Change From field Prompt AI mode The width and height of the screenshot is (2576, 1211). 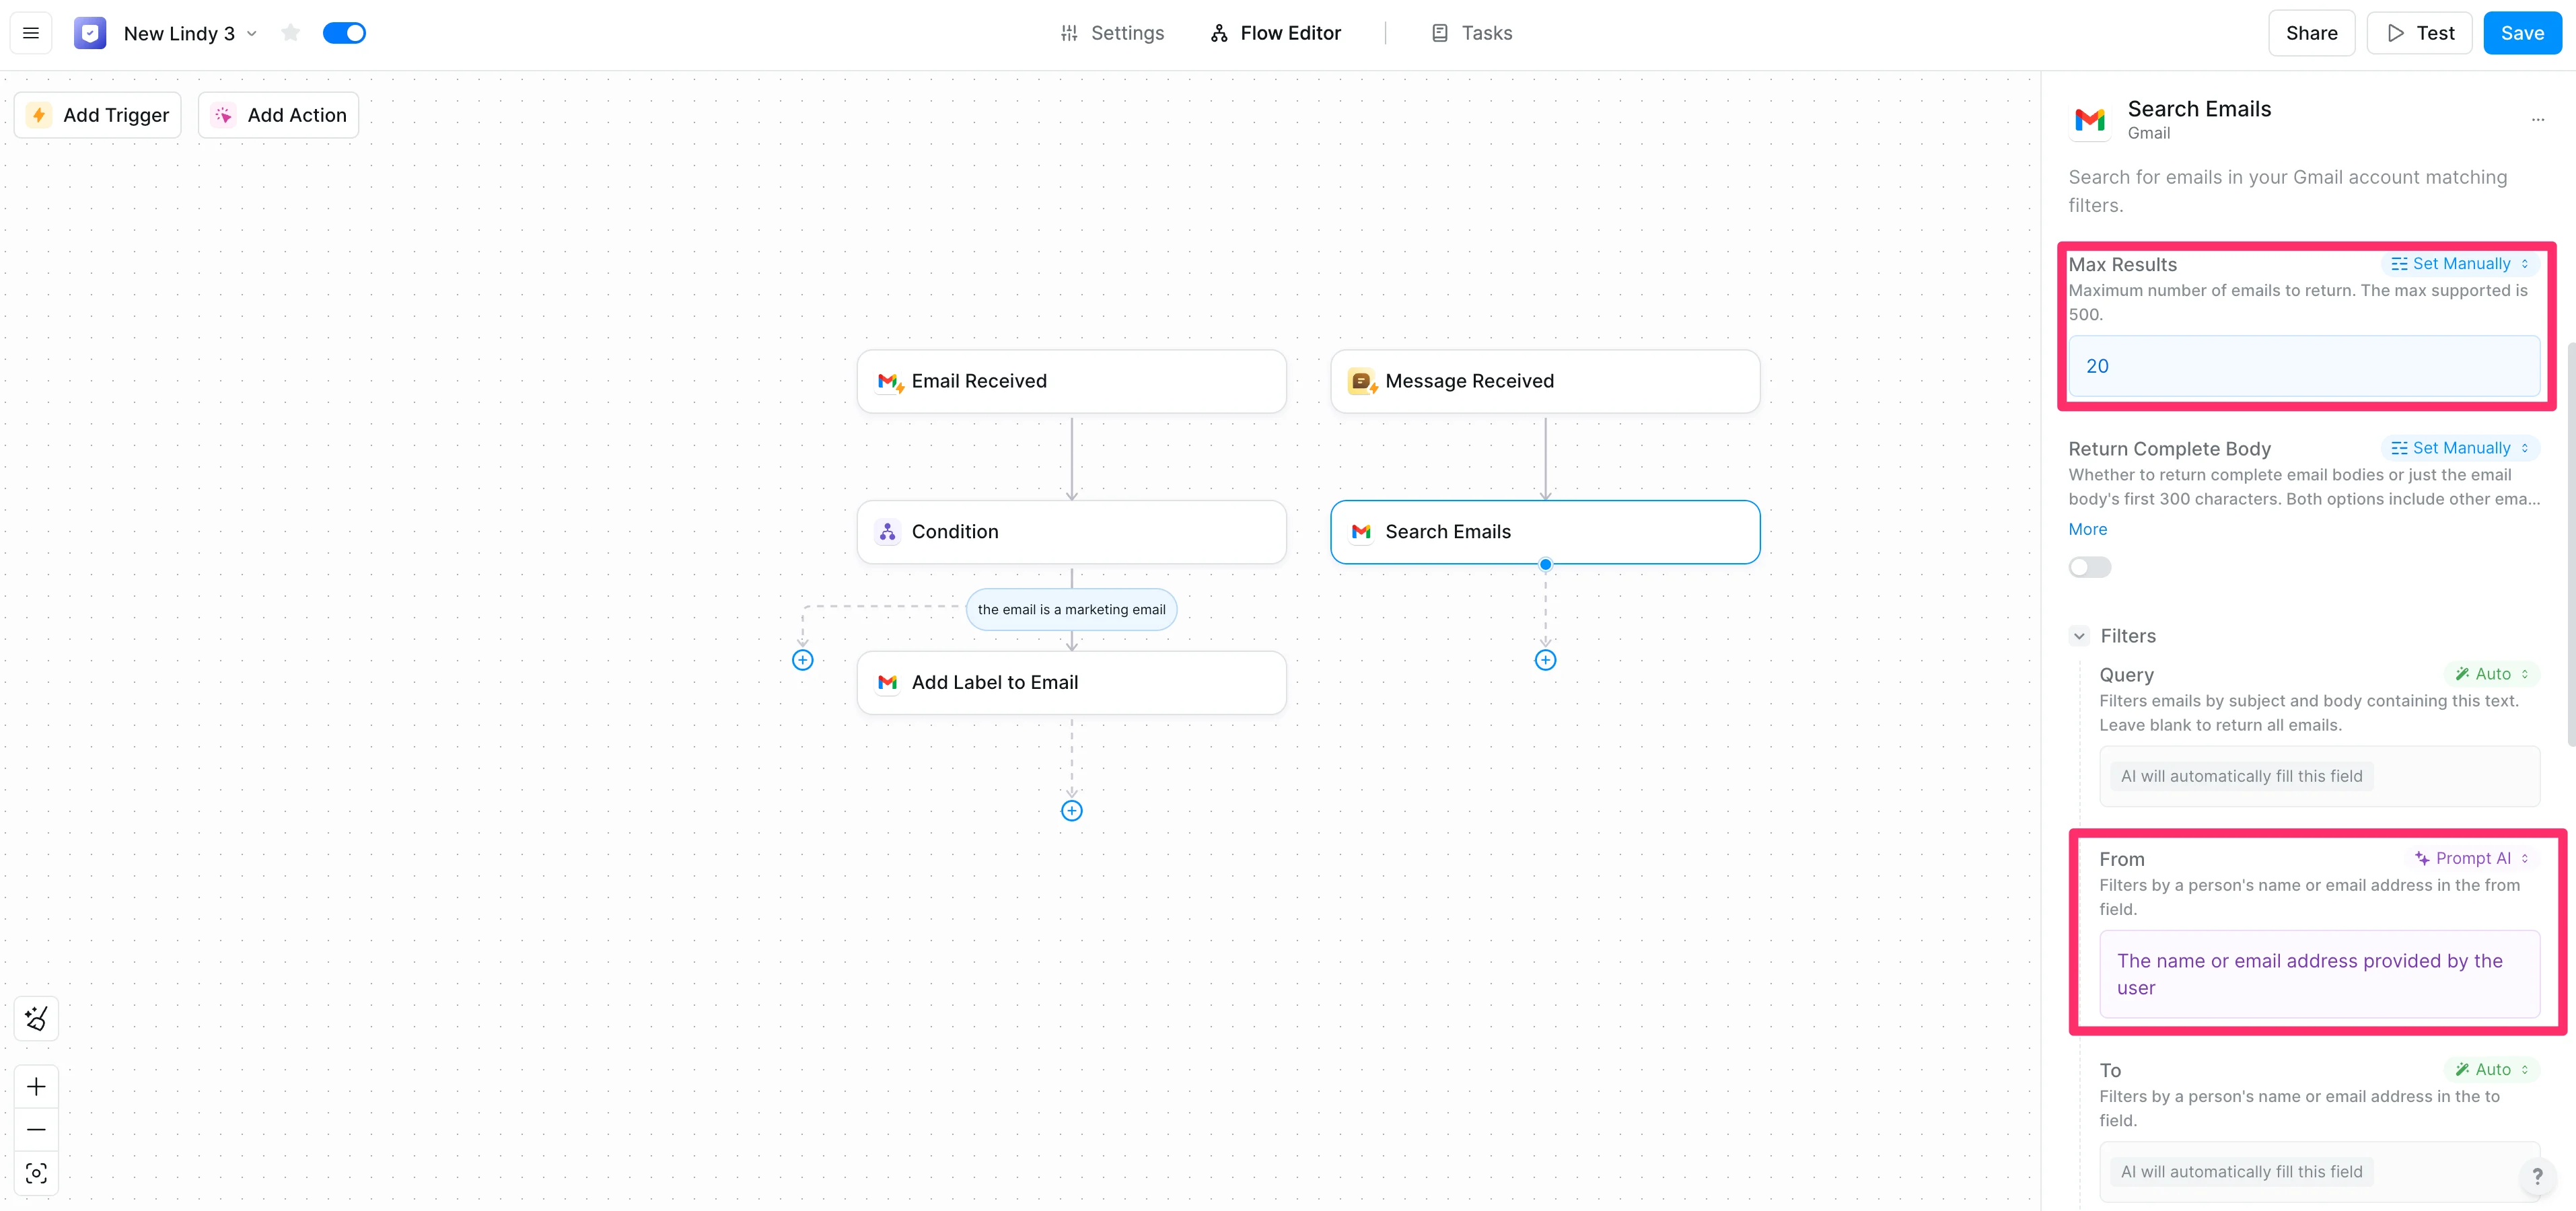tap(2471, 858)
